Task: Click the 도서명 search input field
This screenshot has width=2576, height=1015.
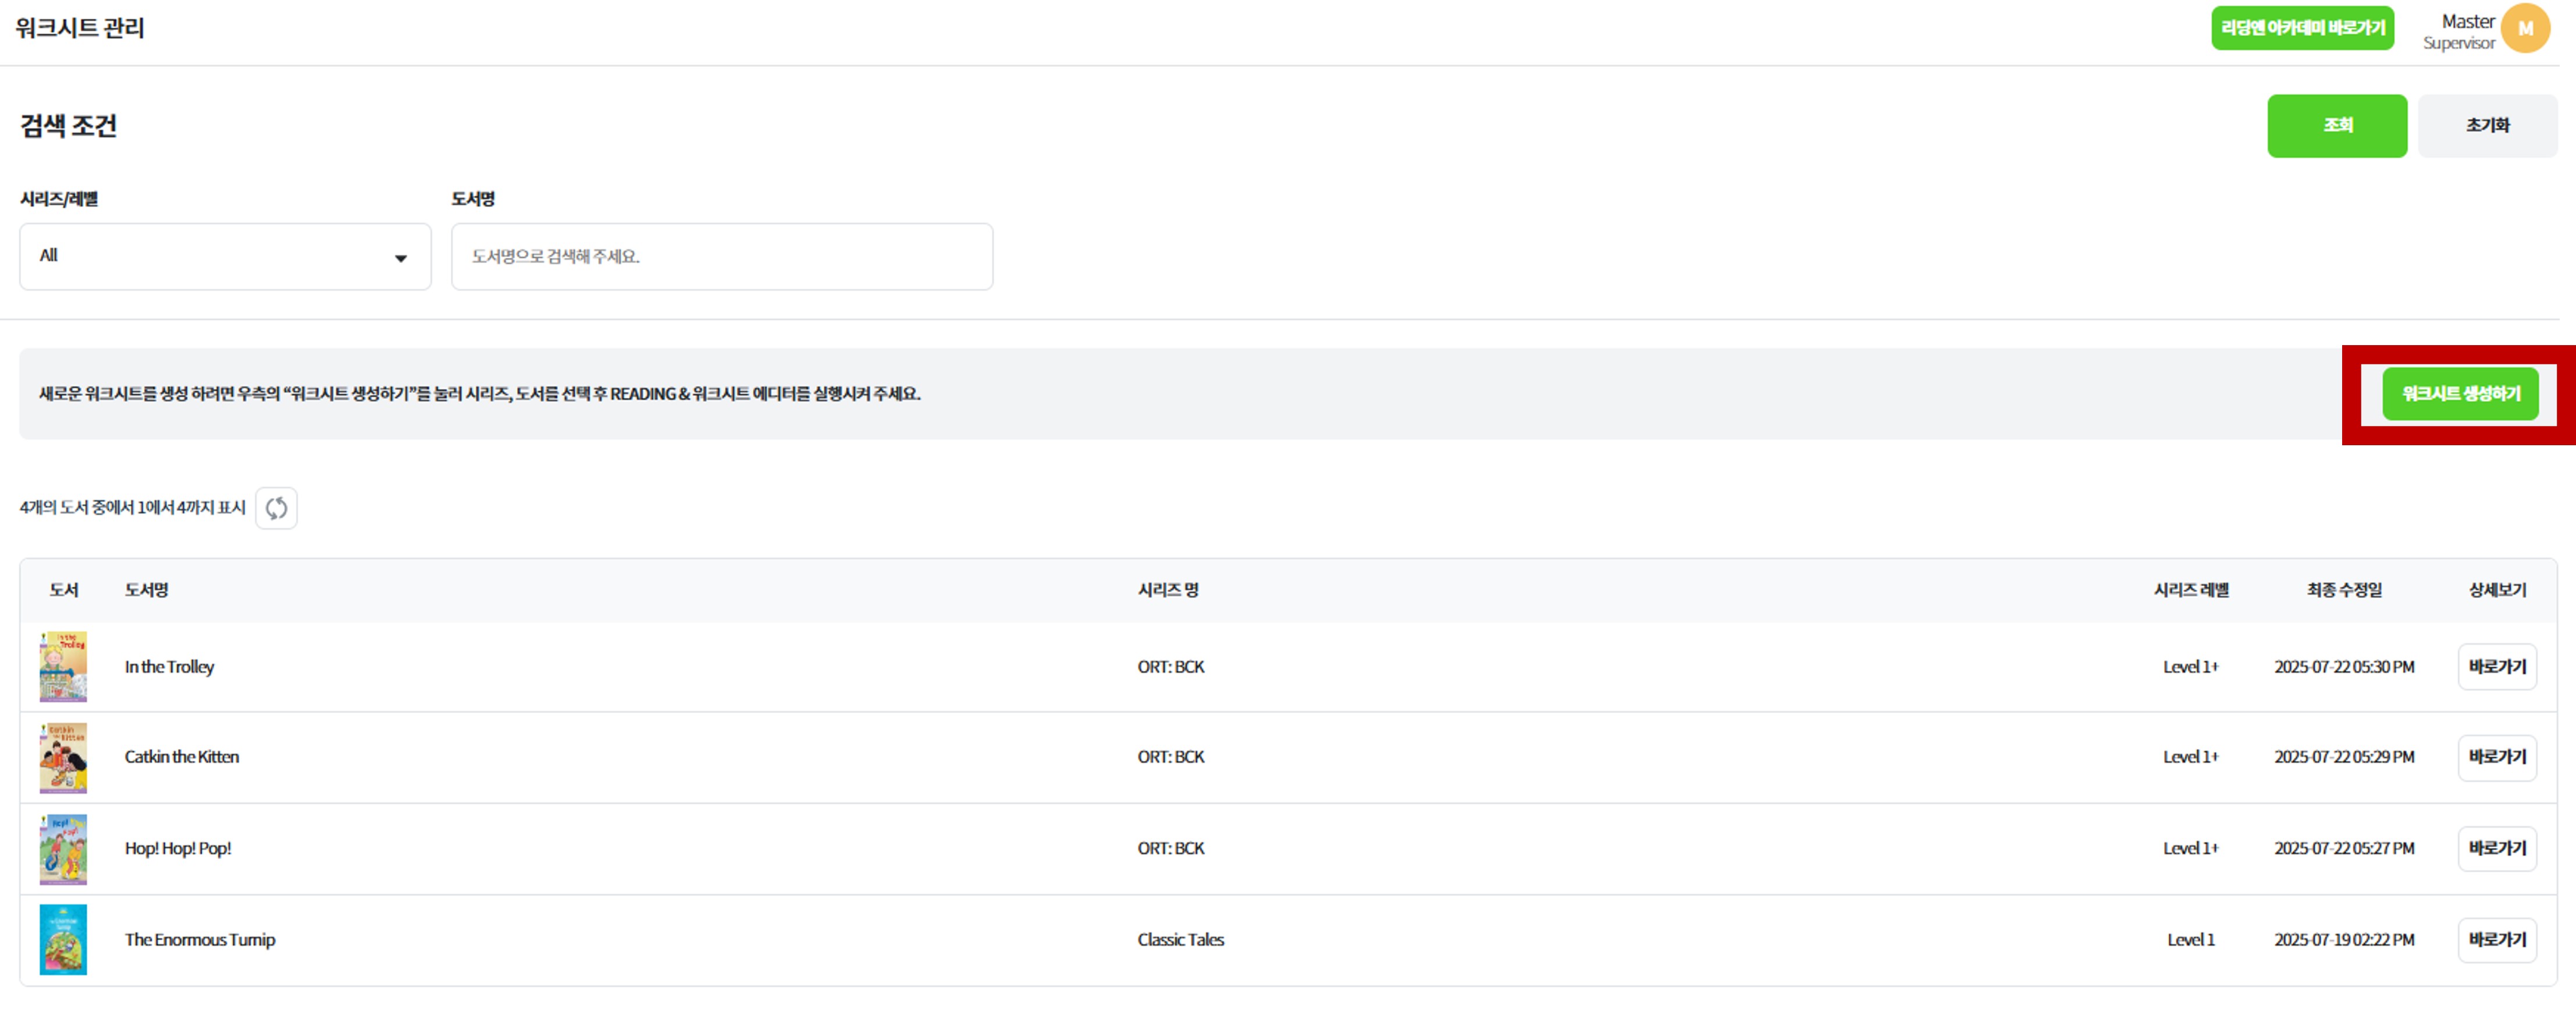Action: tap(721, 257)
